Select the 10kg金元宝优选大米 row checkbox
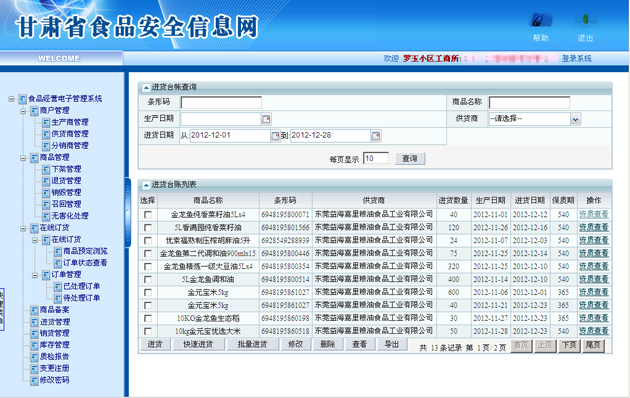630x398 pixels. pyautogui.click(x=148, y=331)
